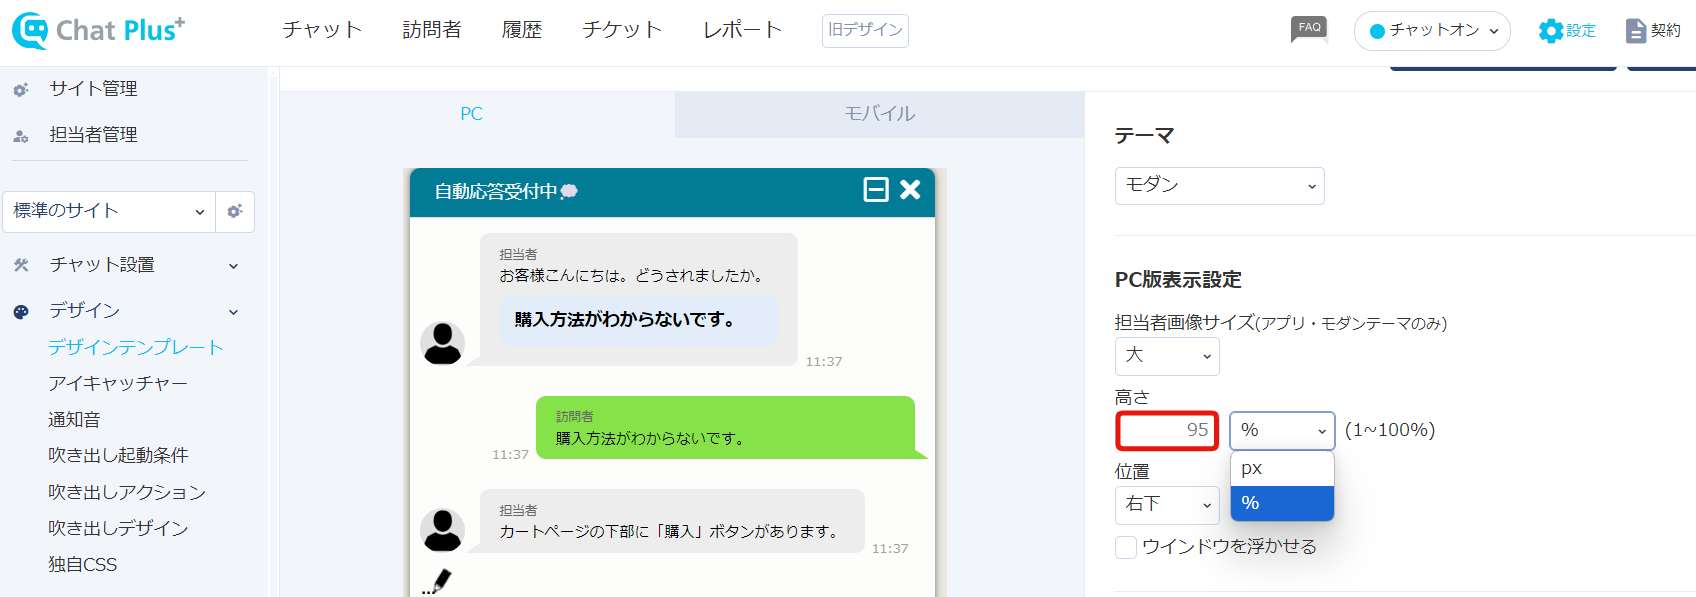This screenshot has height=597, width=1696.
Task: Click the pencil typing icon in chat preview
Action: pos(437,581)
